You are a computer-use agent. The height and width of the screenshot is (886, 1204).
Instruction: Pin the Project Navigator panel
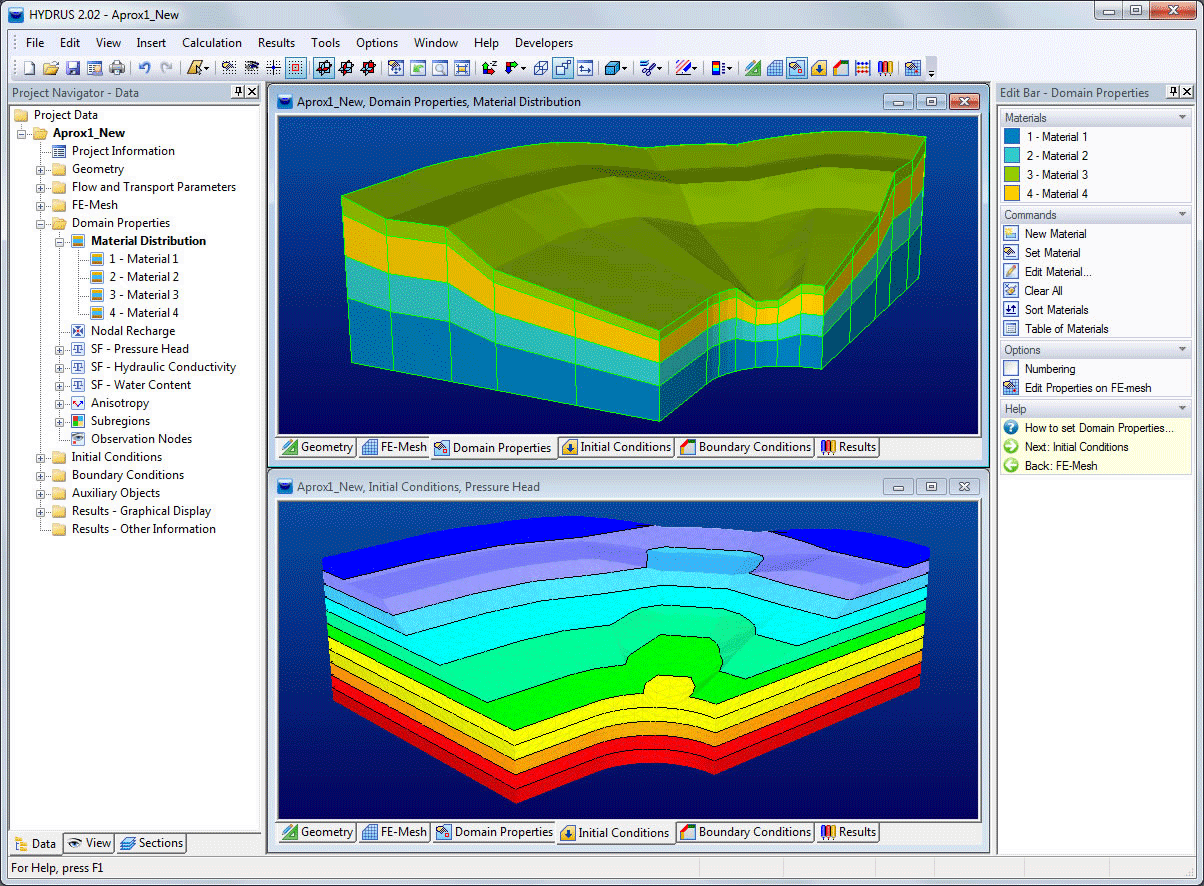238,92
